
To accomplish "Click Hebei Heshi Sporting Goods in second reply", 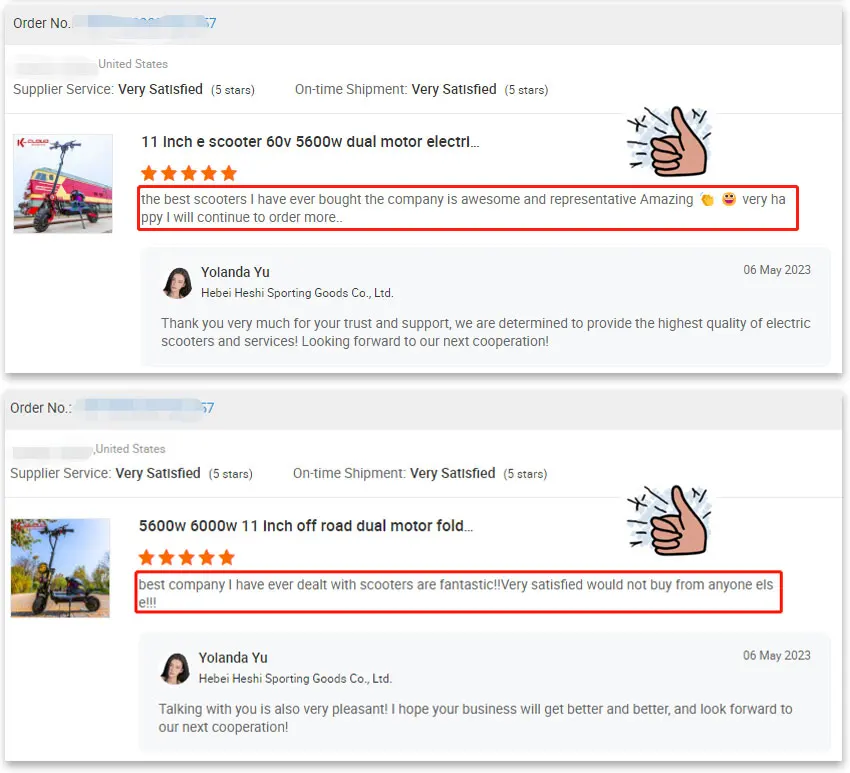I will (x=295, y=679).
